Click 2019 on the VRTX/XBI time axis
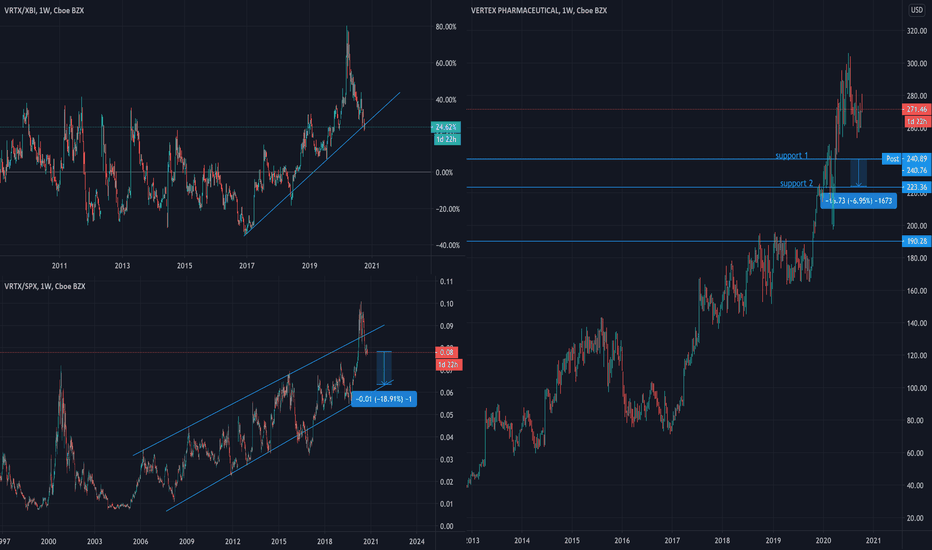Screen dimensions: 932x550 [309, 266]
